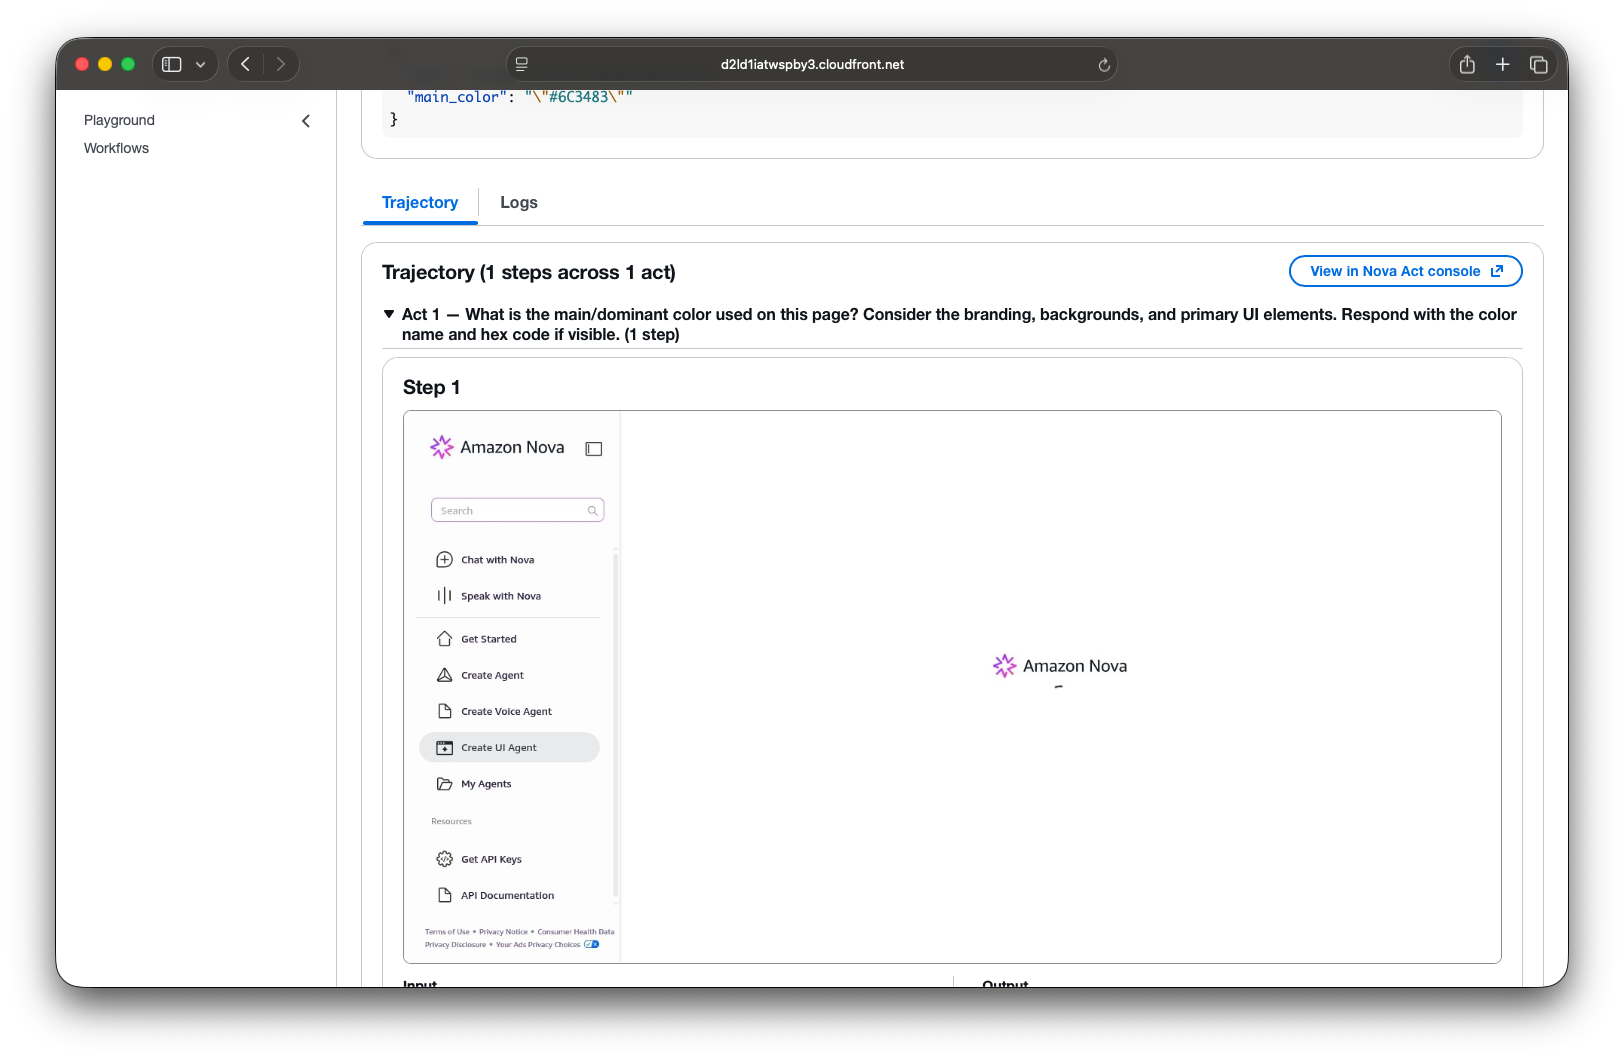Click the Create Voice Agent document icon
The width and height of the screenshot is (1624, 1061).
point(445,711)
